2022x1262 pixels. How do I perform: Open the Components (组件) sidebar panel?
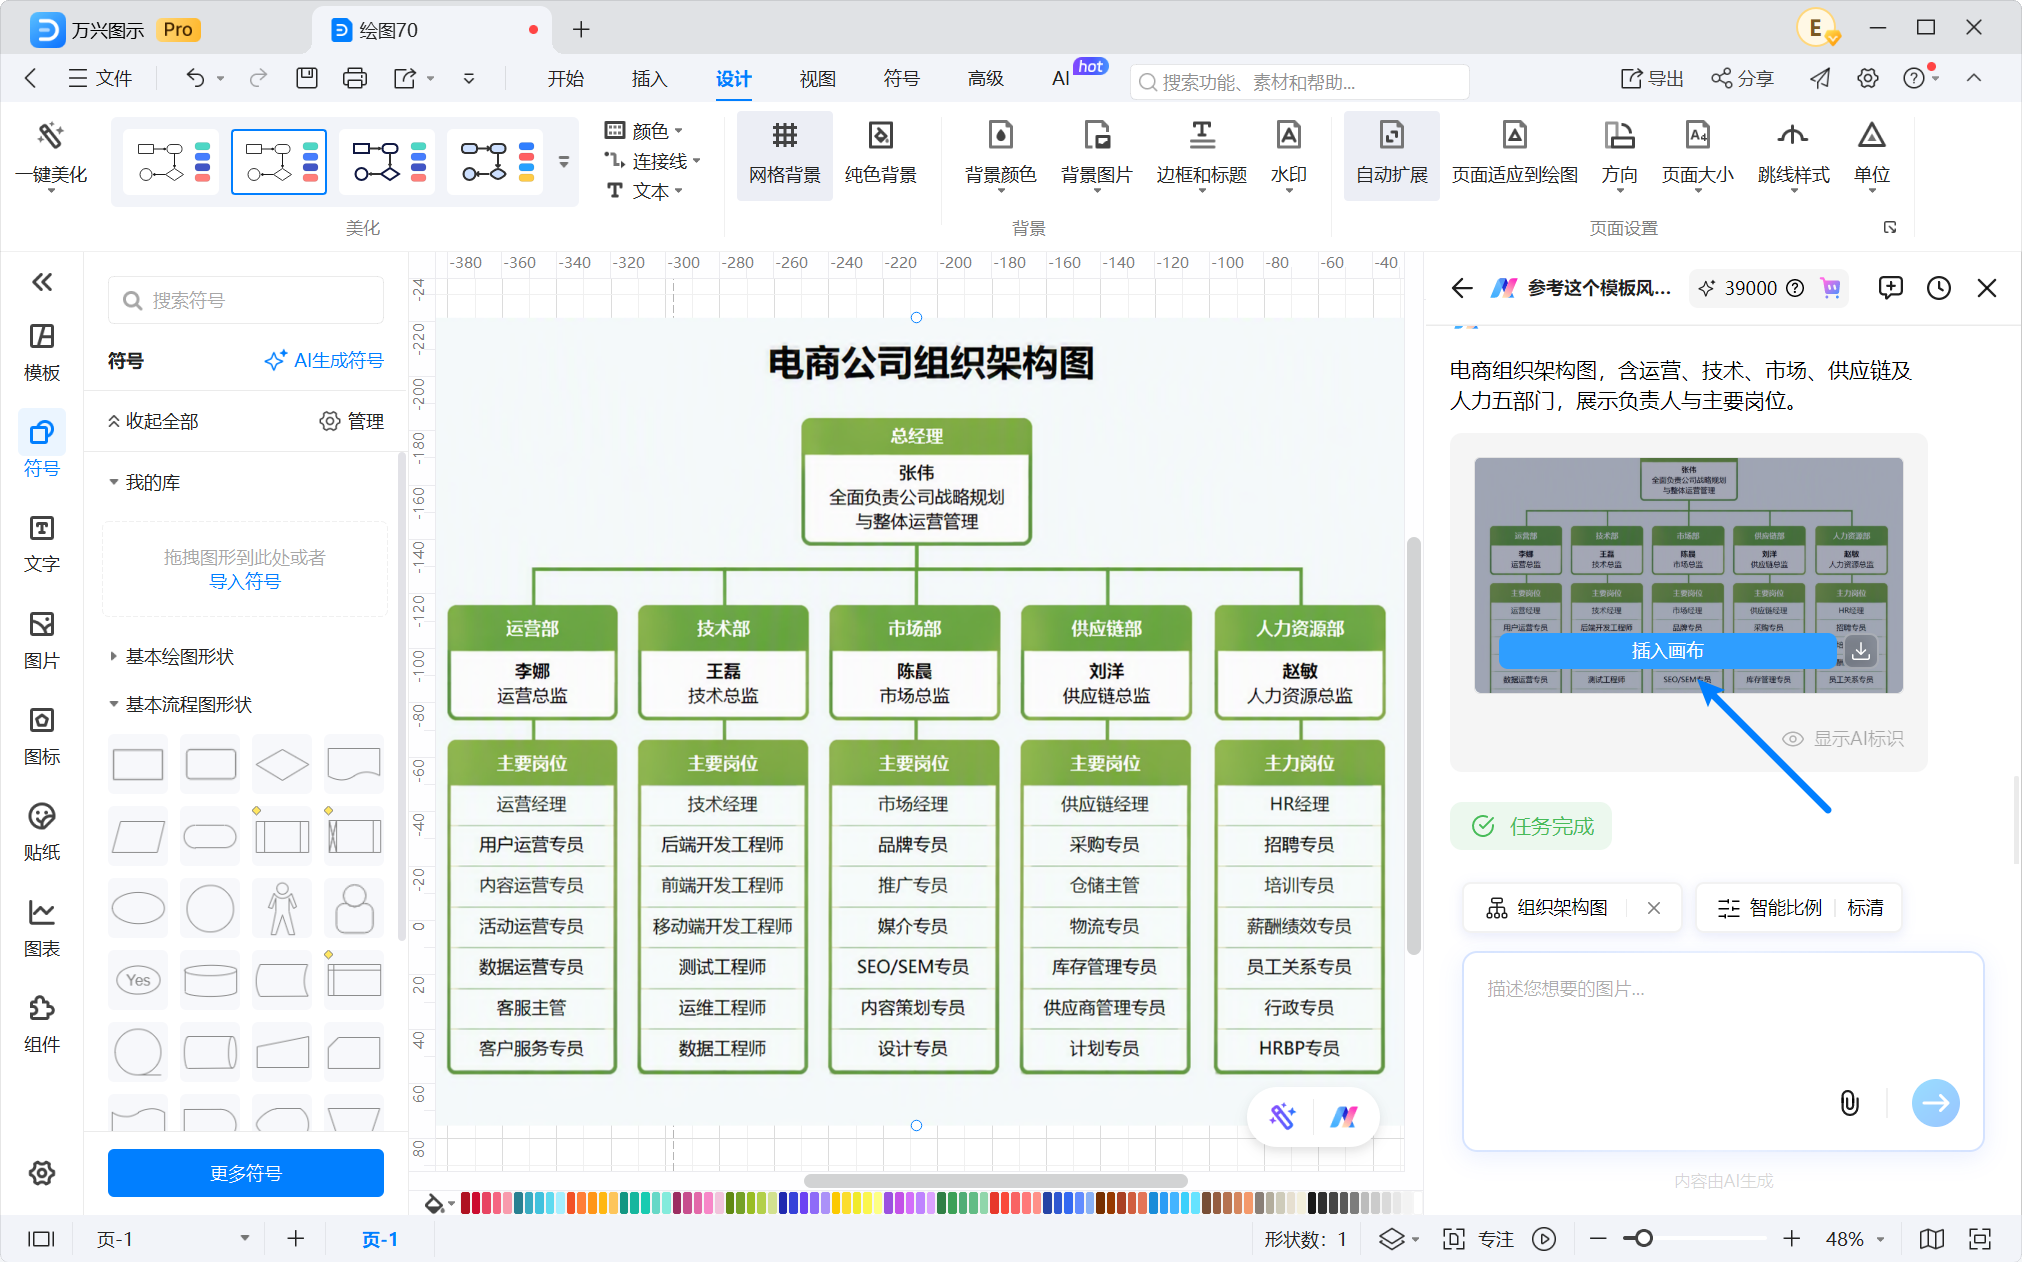pos(41,1024)
